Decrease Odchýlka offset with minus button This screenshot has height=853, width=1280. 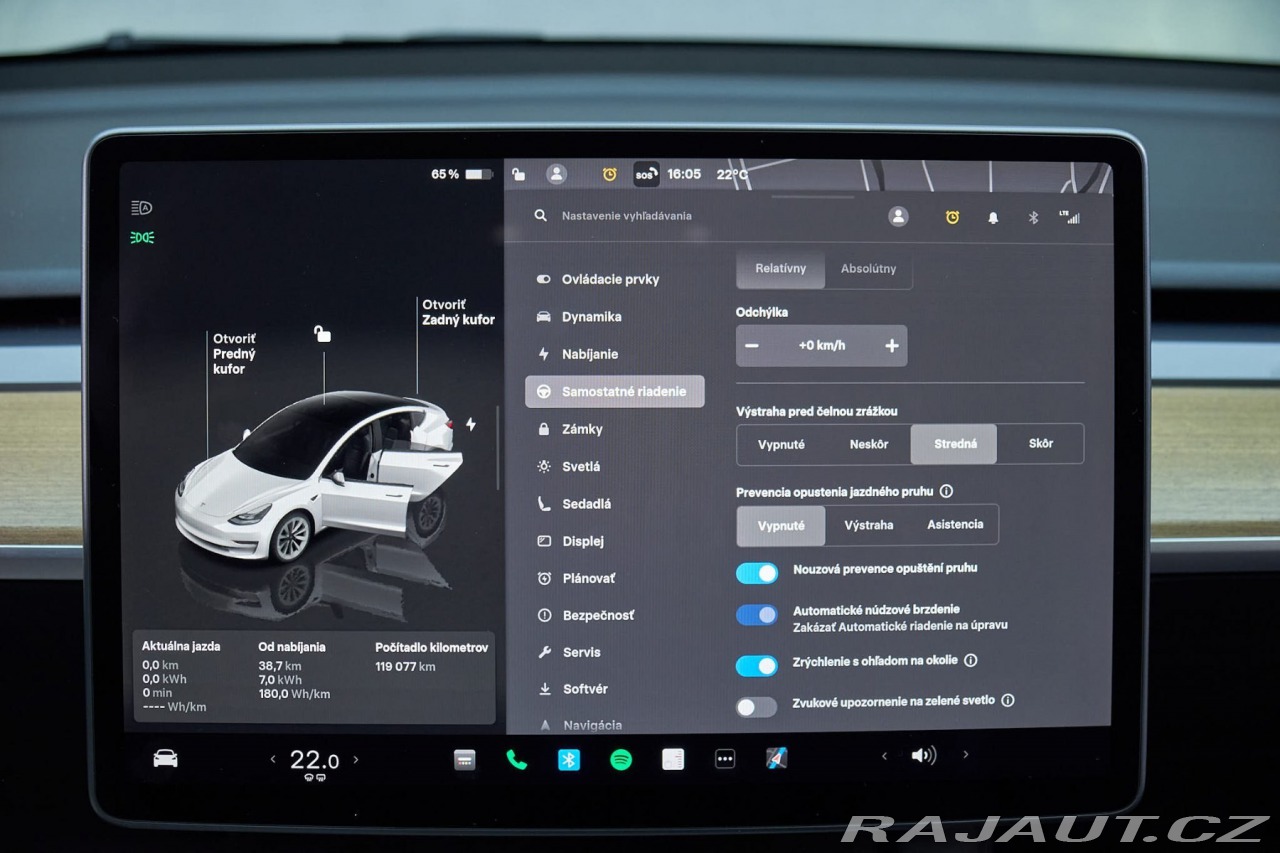pyautogui.click(x=752, y=346)
